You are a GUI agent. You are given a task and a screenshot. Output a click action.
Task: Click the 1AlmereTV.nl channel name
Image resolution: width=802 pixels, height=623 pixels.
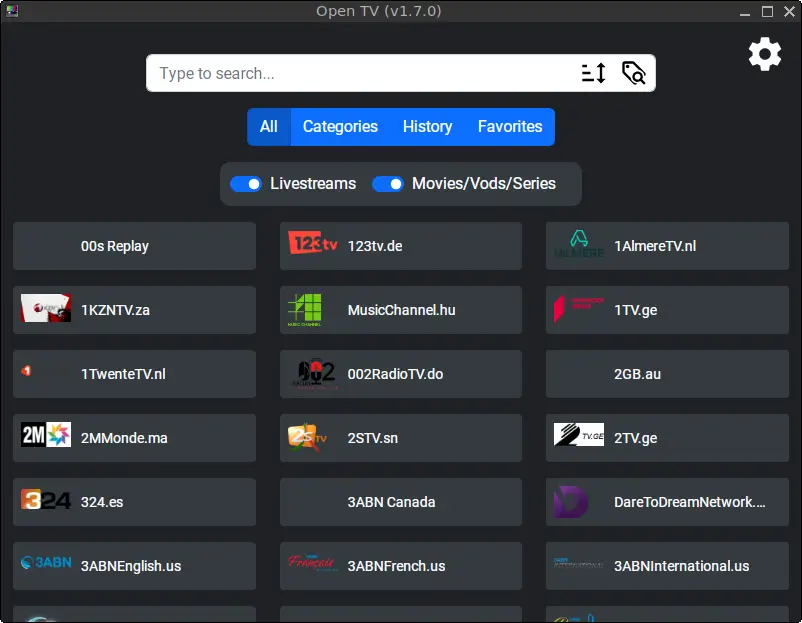655,246
